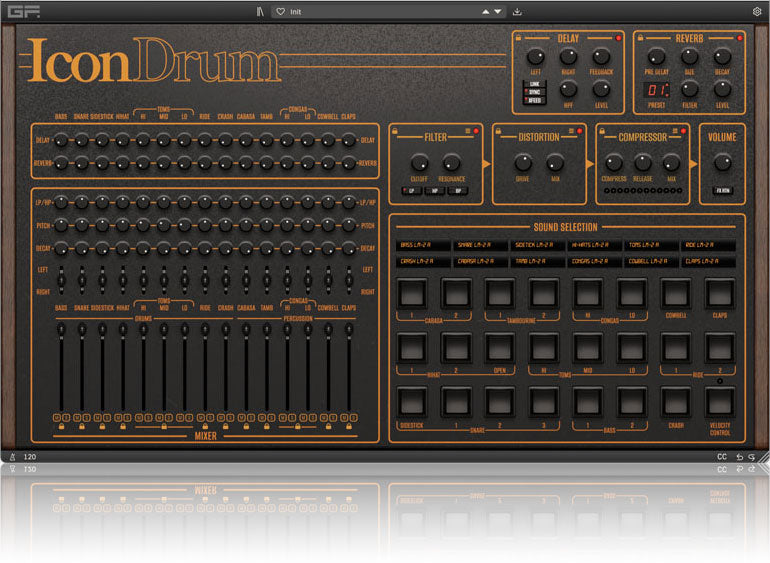Screen dimensions: 770x563
Task: Lock the Snare mixer channel
Action: (x=82, y=427)
